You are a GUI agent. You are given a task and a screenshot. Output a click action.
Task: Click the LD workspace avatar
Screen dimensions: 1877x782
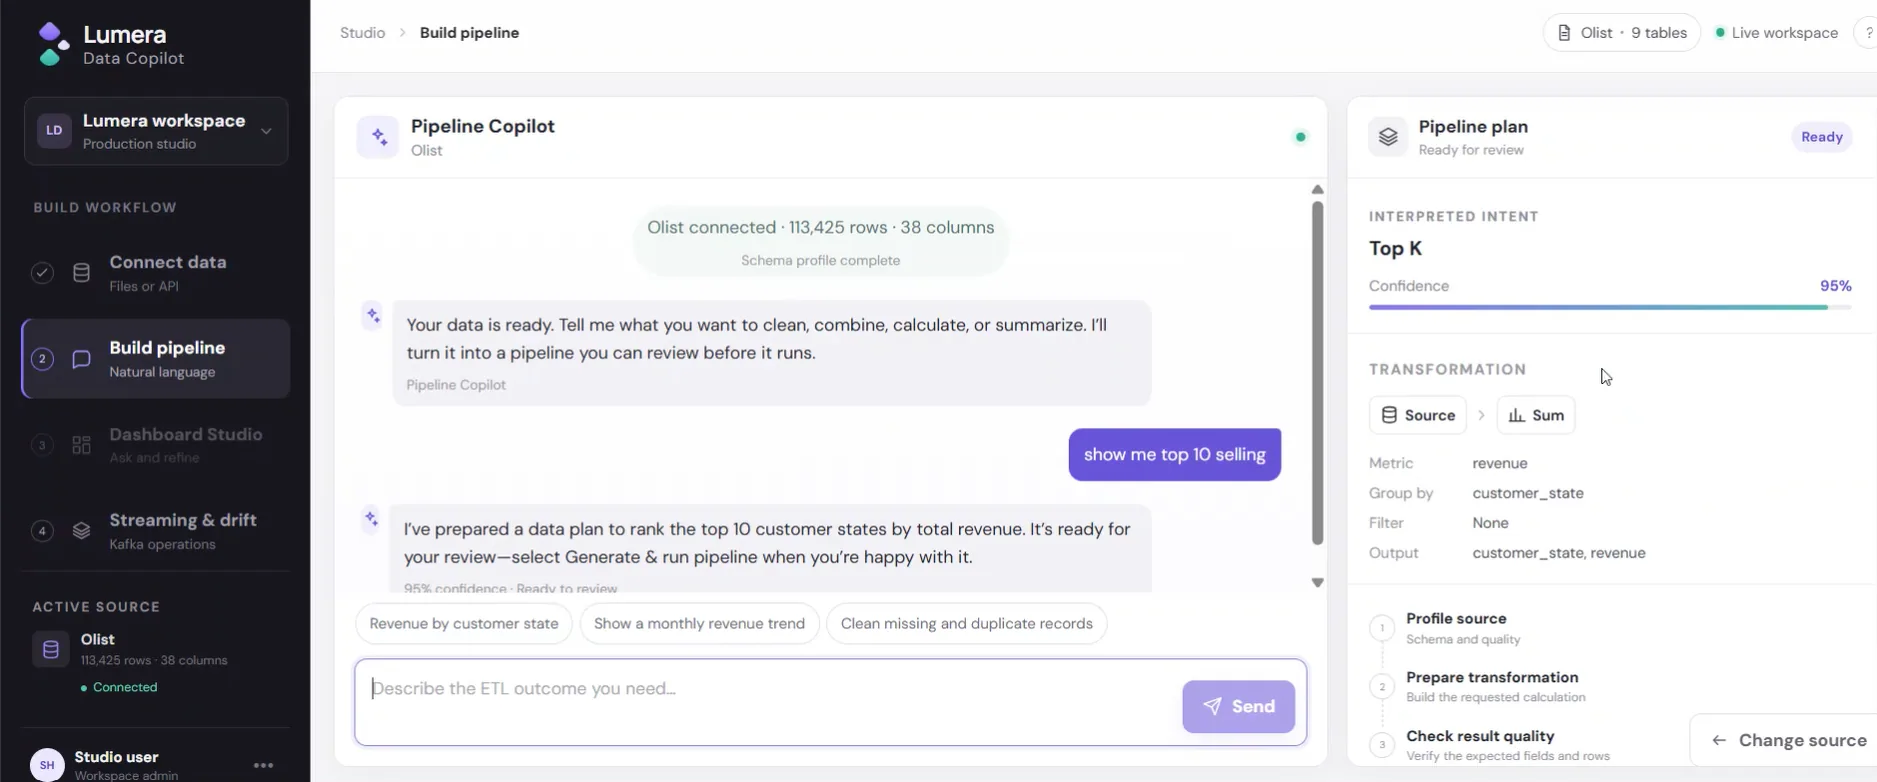click(54, 131)
